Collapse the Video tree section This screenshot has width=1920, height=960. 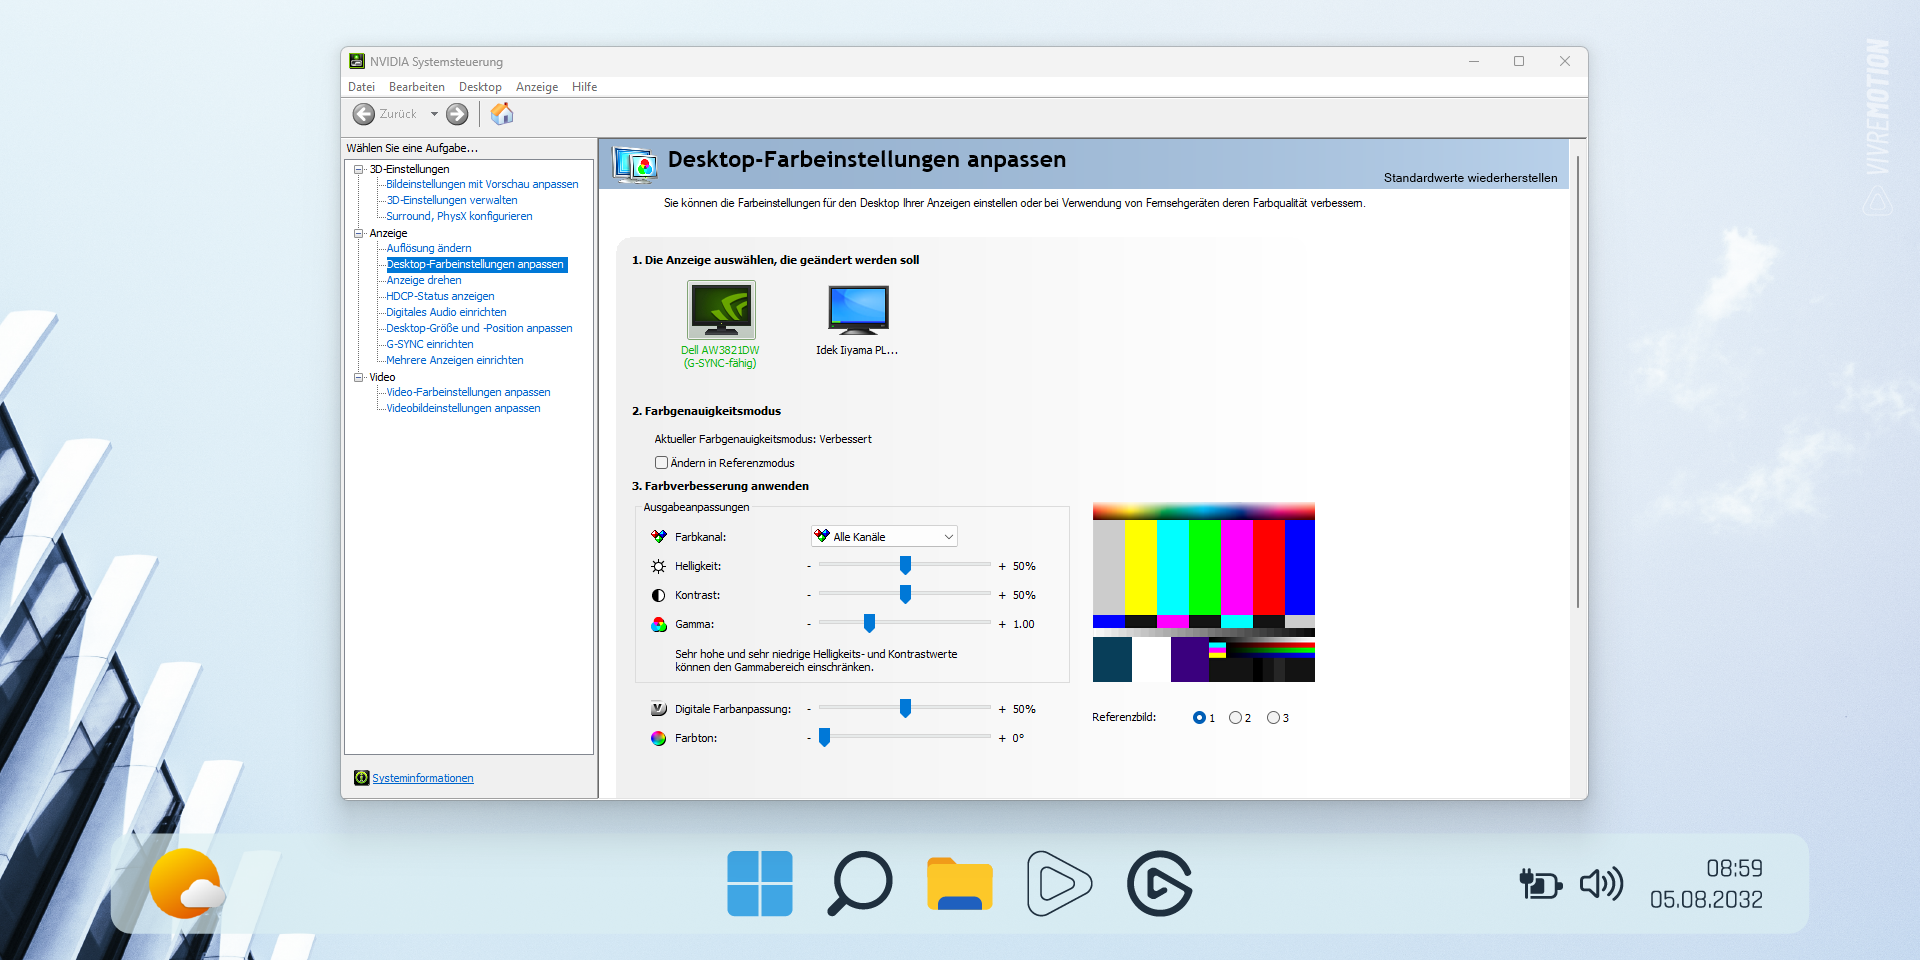click(357, 377)
